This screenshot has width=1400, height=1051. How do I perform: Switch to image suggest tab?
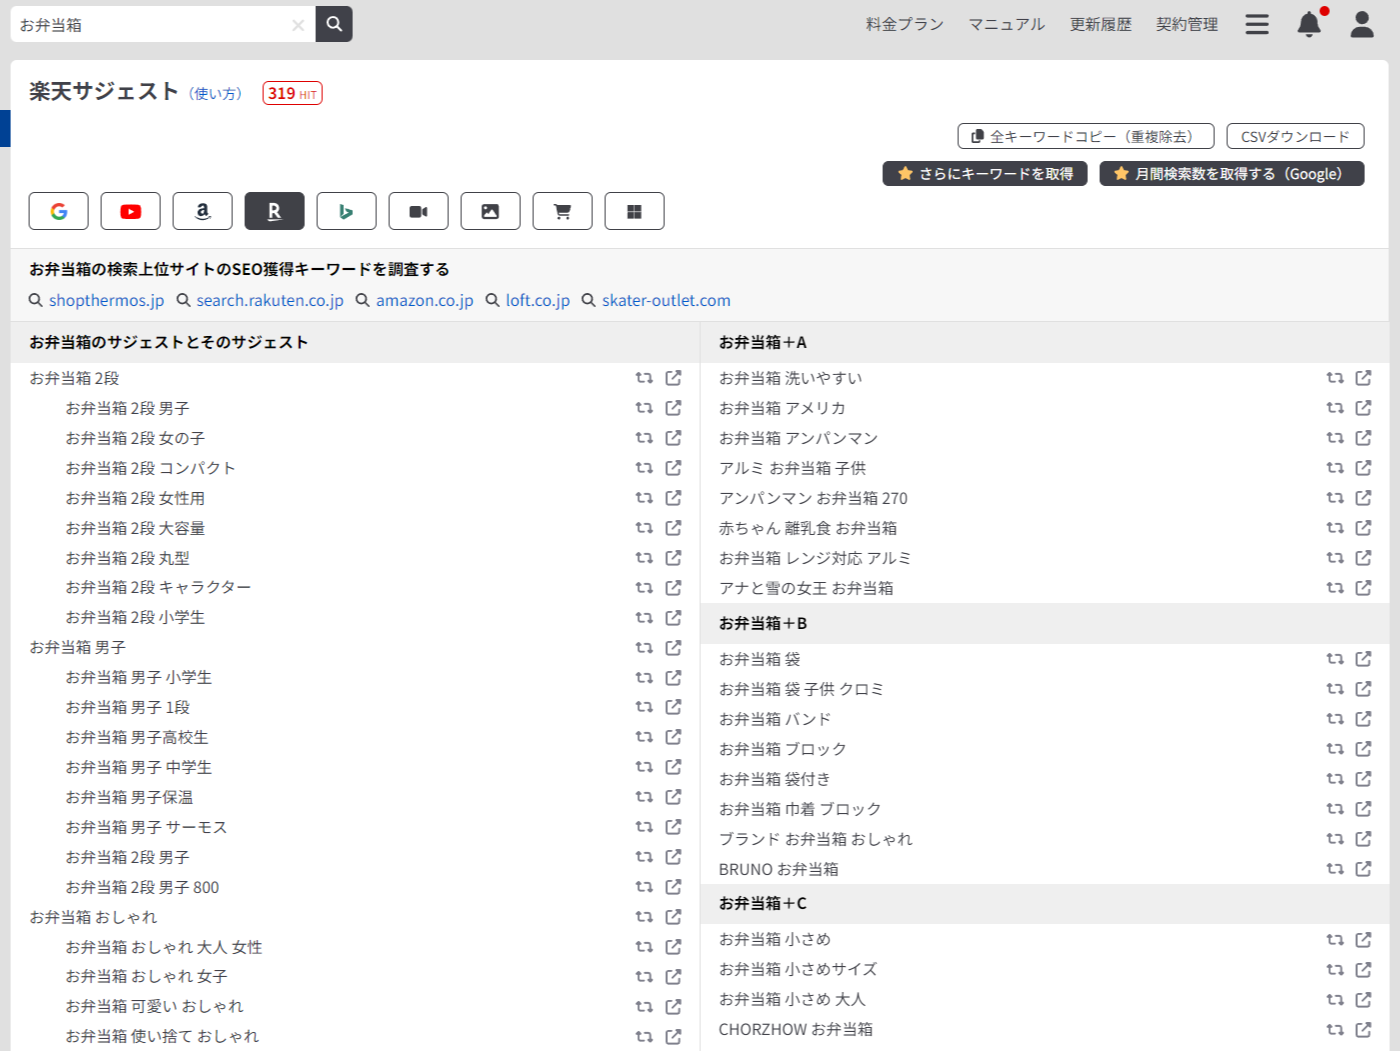pos(491,211)
